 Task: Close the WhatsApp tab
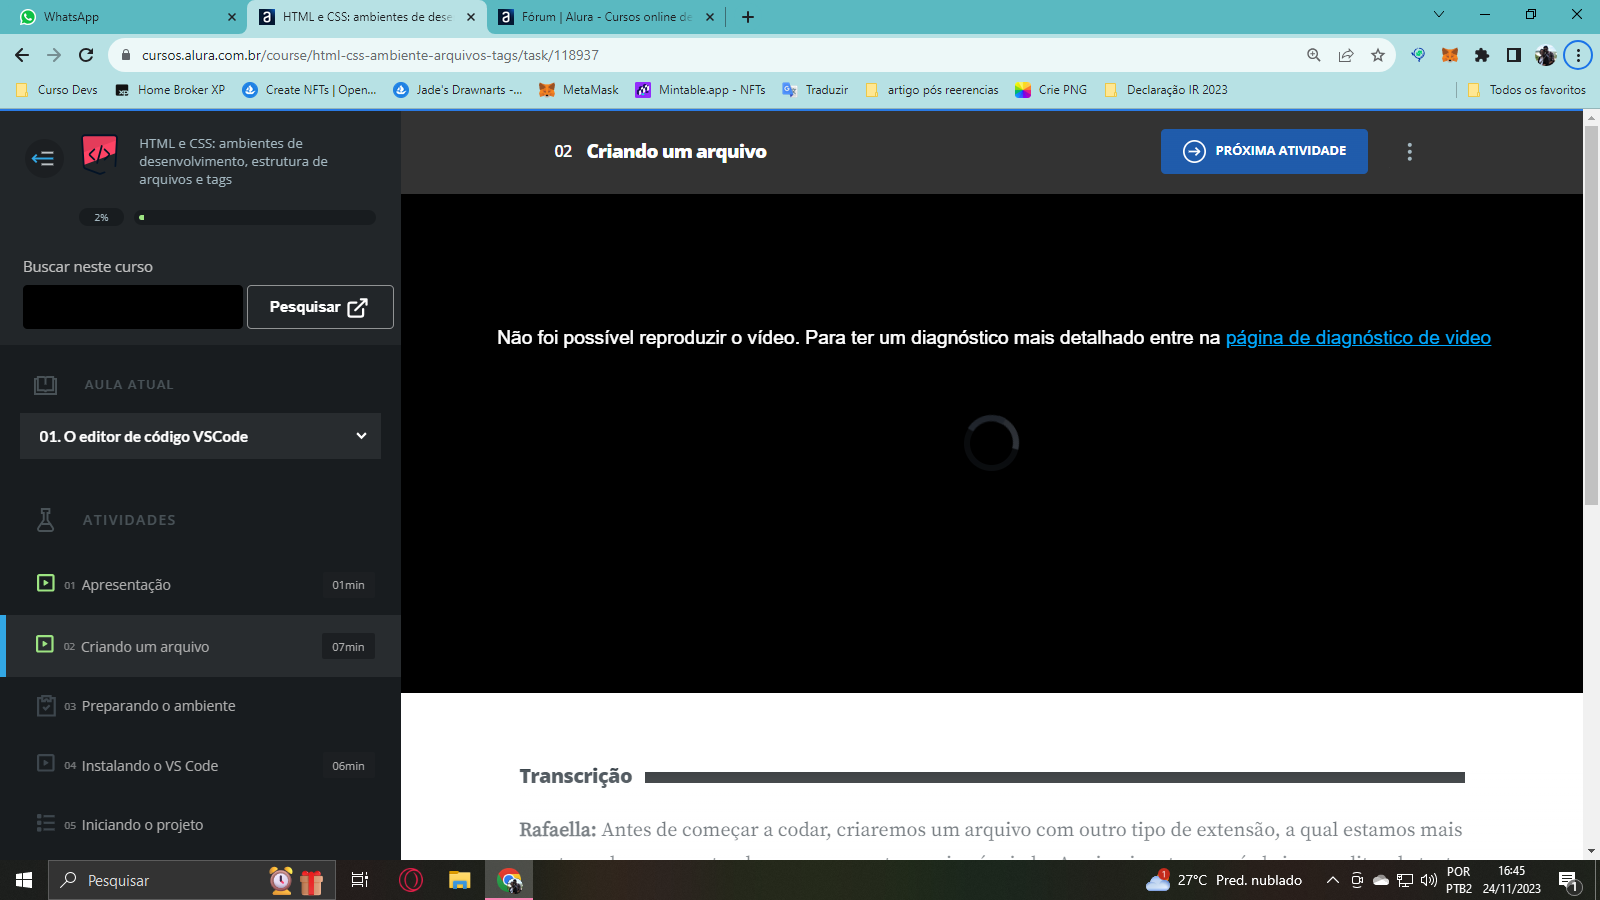[x=232, y=17]
